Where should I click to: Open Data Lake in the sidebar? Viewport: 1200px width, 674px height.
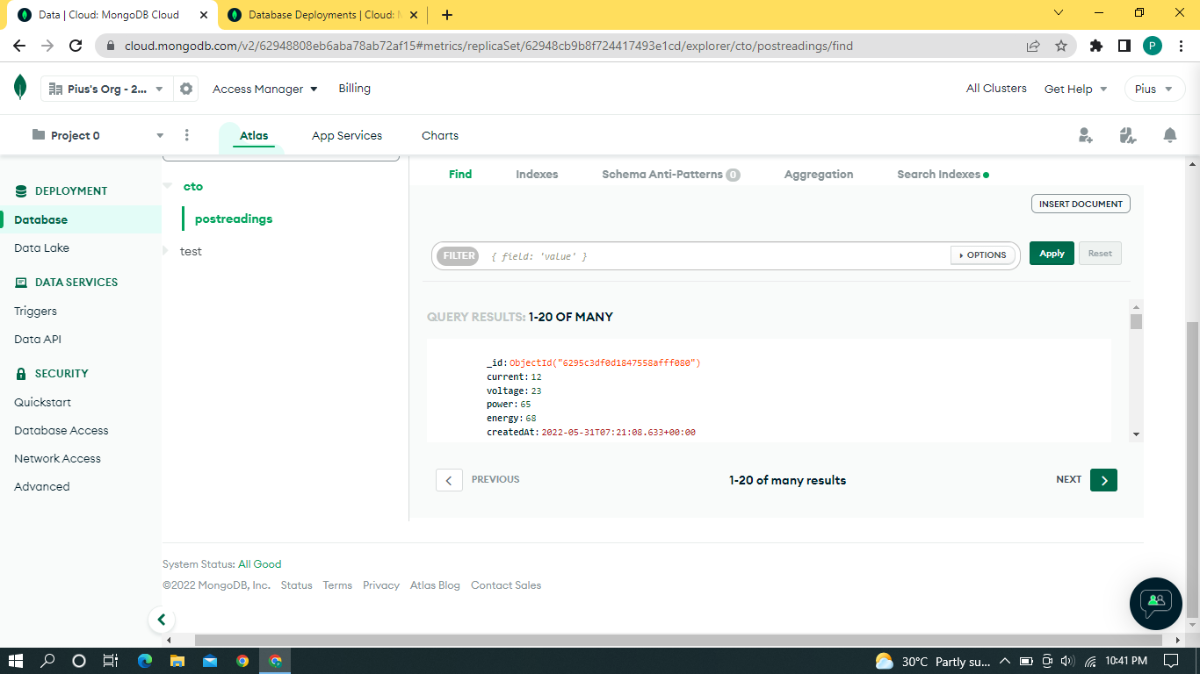tap(42, 248)
